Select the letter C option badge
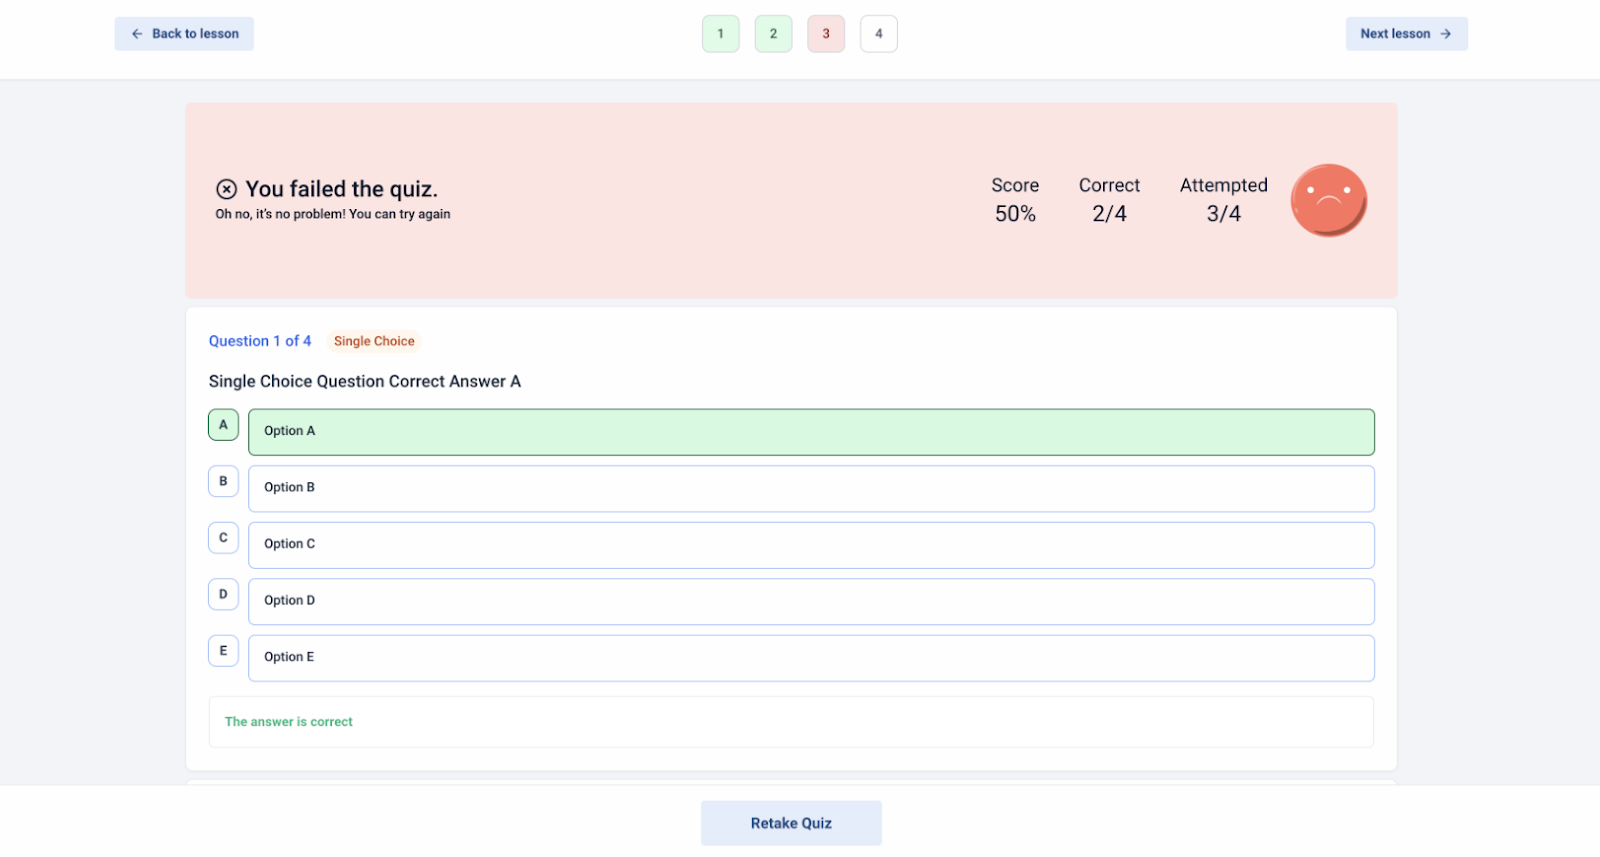Screen dimensions: 1600x857 (x=223, y=538)
